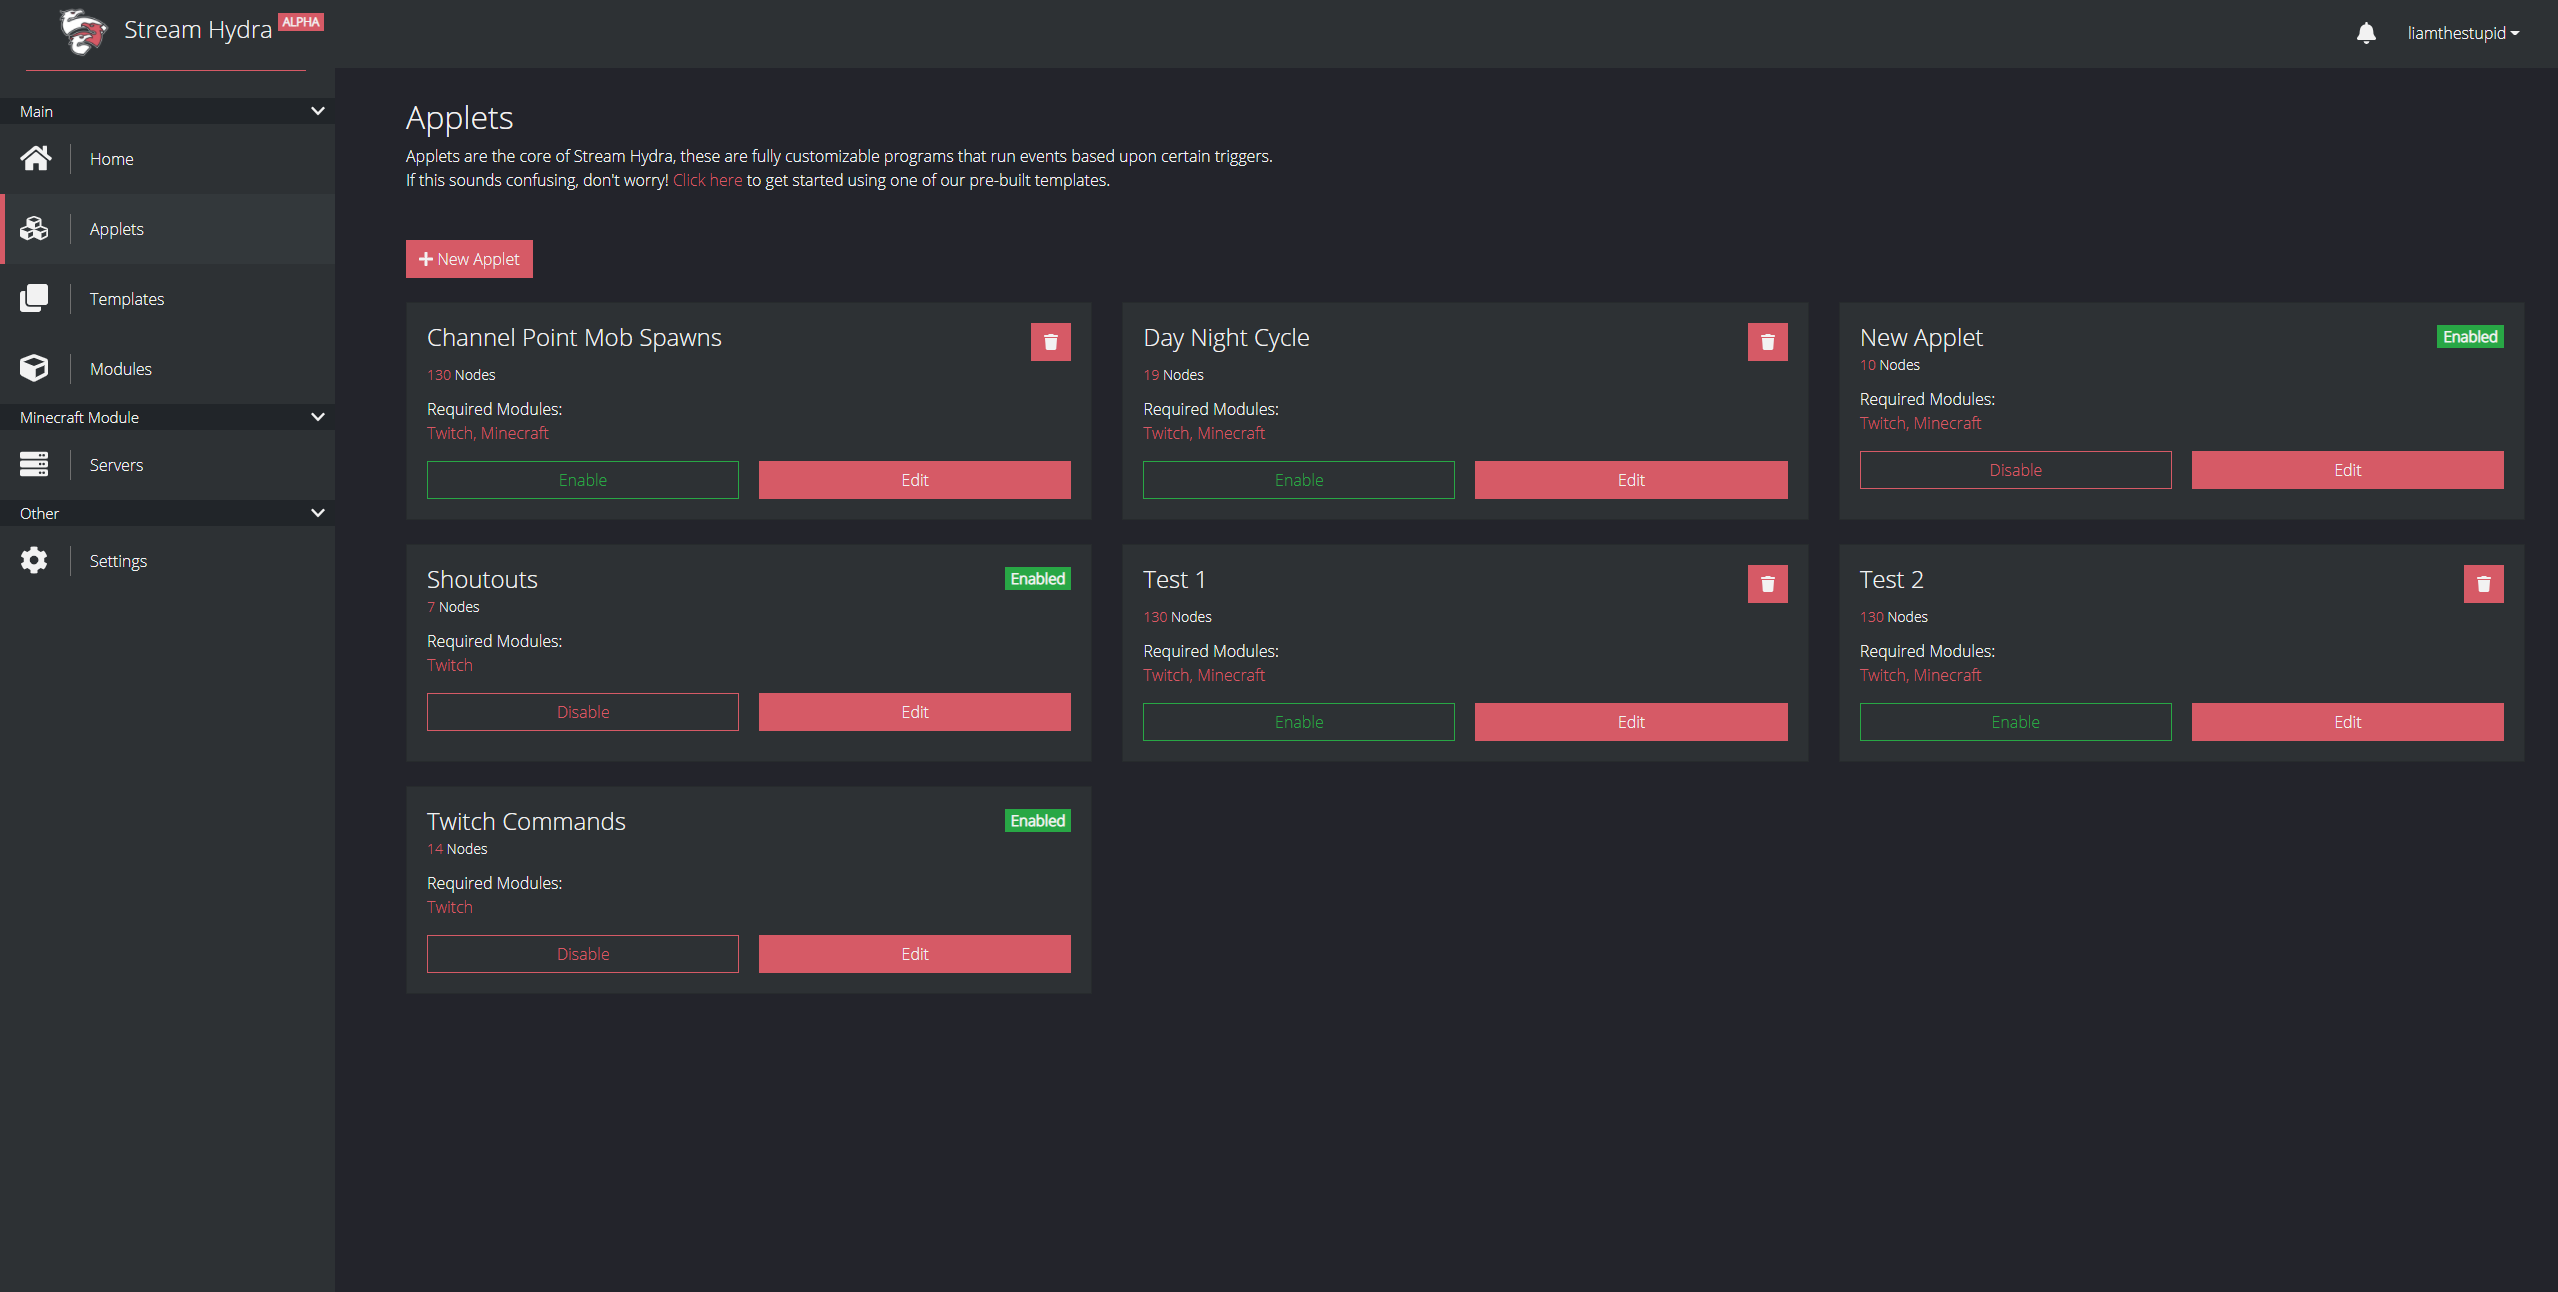Disable the Twitch Commands applet
The height and width of the screenshot is (1292, 2558).
click(582, 954)
